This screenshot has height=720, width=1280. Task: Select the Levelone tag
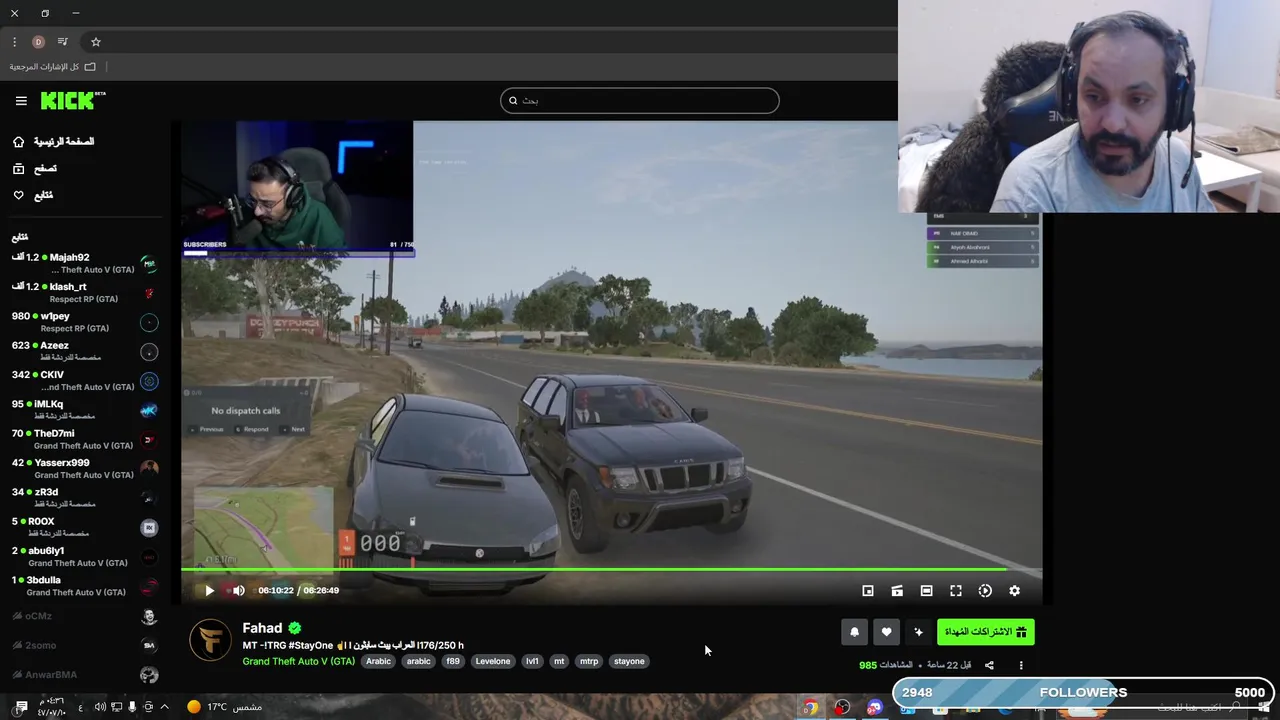coord(492,661)
